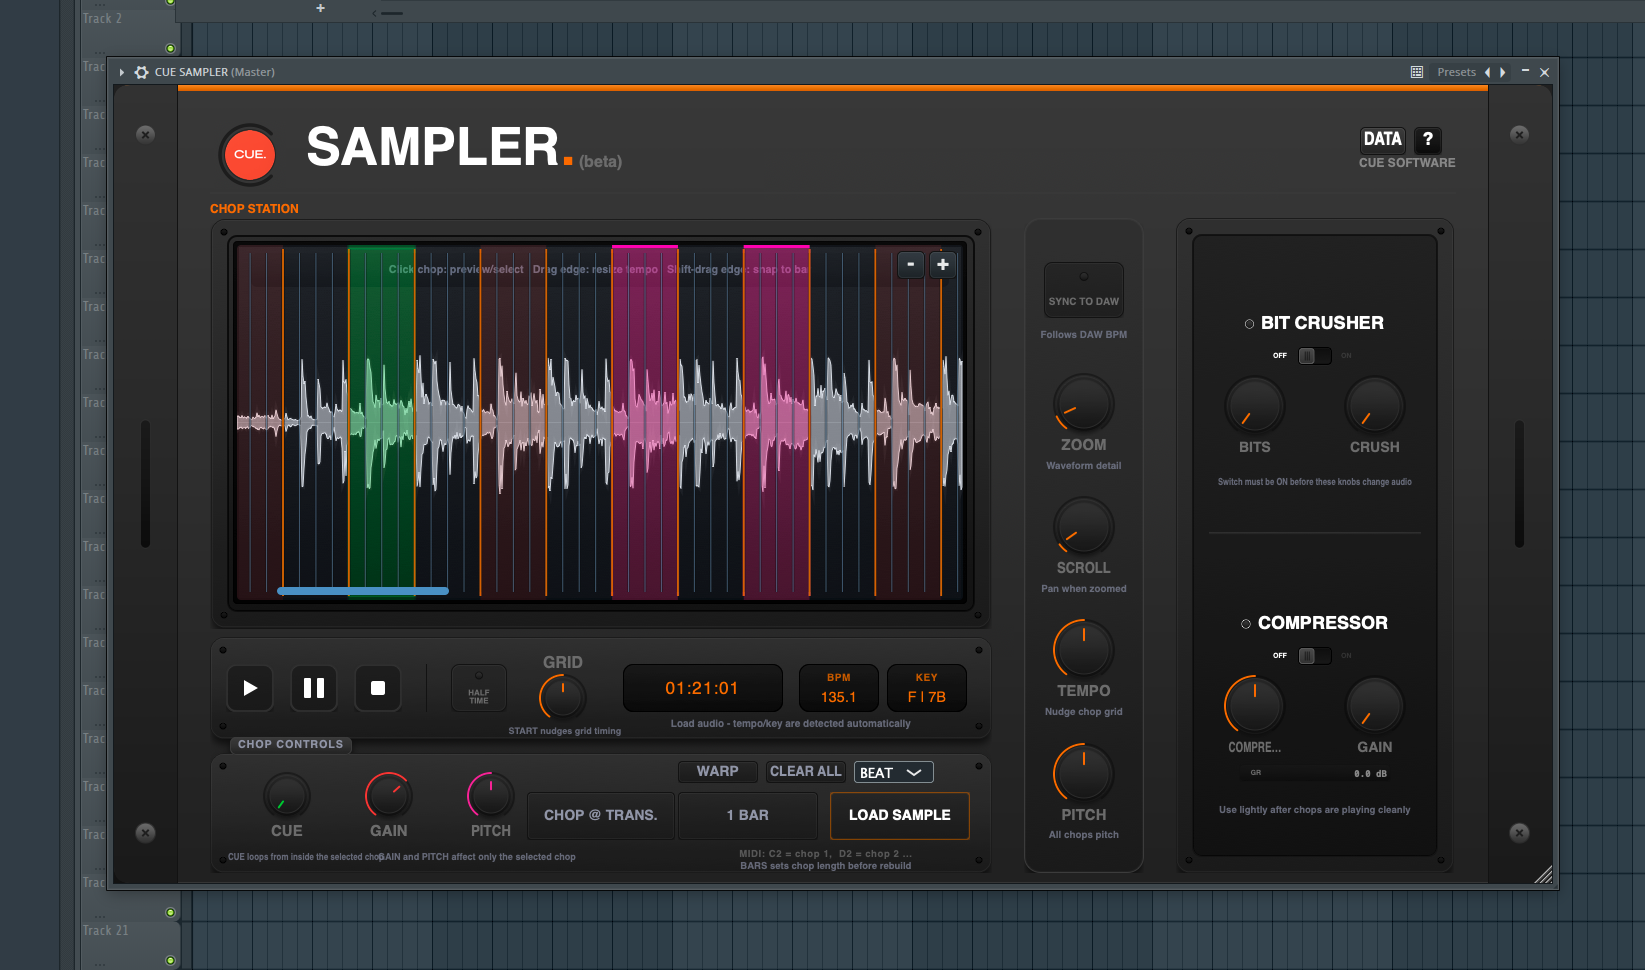Screen dimensions: 1645x970
Task: Expand the plugin window menu arrow
Action: click(x=122, y=72)
